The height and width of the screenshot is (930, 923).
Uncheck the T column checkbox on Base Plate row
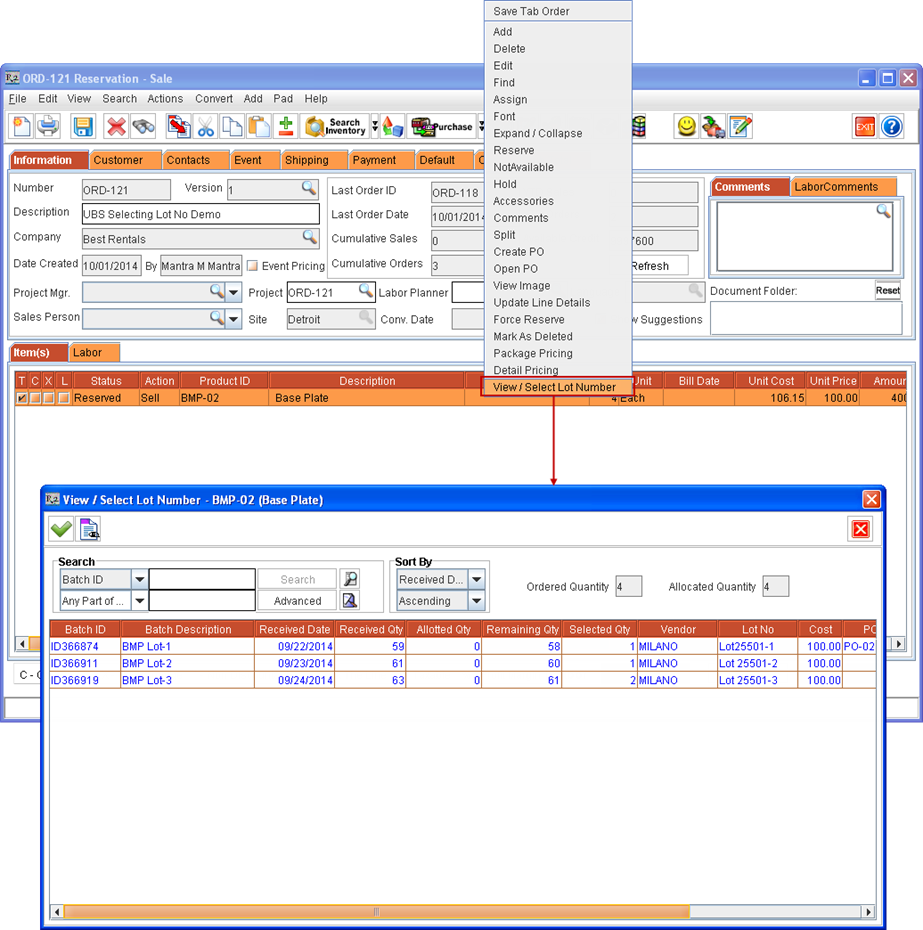tap(22, 398)
